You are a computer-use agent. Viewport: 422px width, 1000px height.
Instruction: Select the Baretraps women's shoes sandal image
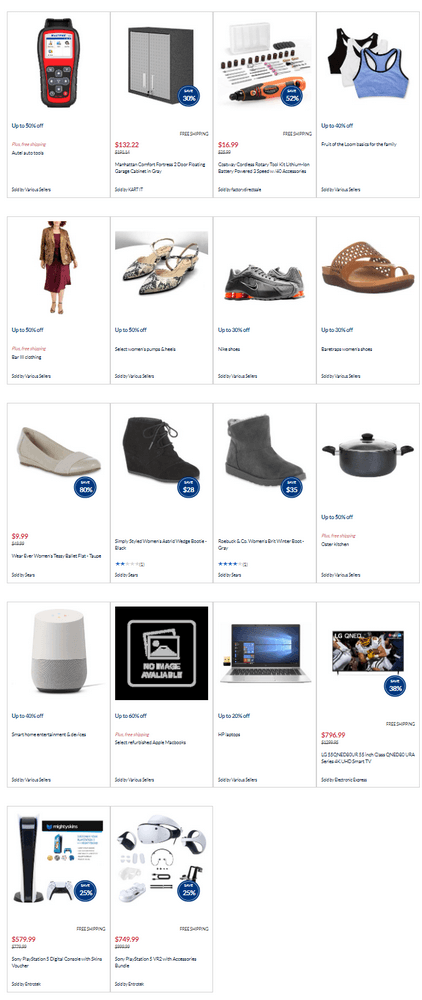pyautogui.click(x=368, y=267)
